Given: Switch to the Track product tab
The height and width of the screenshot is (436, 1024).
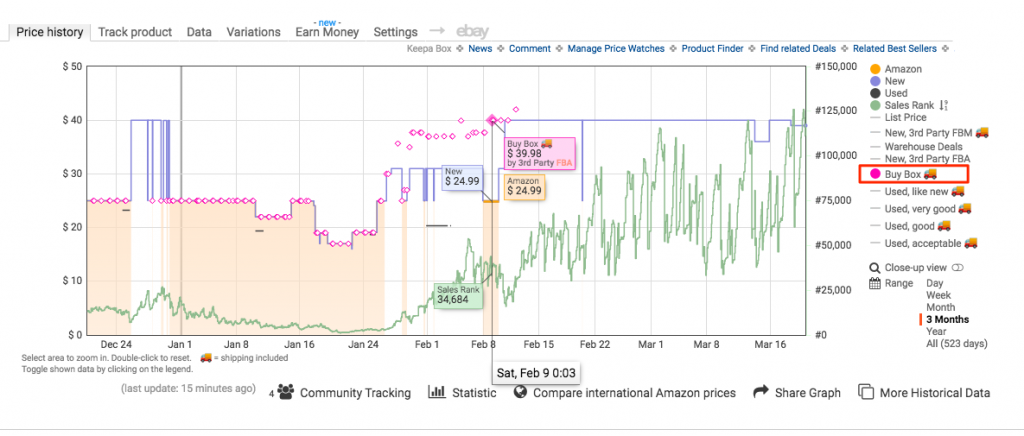Looking at the screenshot, I should pyautogui.click(x=135, y=32).
